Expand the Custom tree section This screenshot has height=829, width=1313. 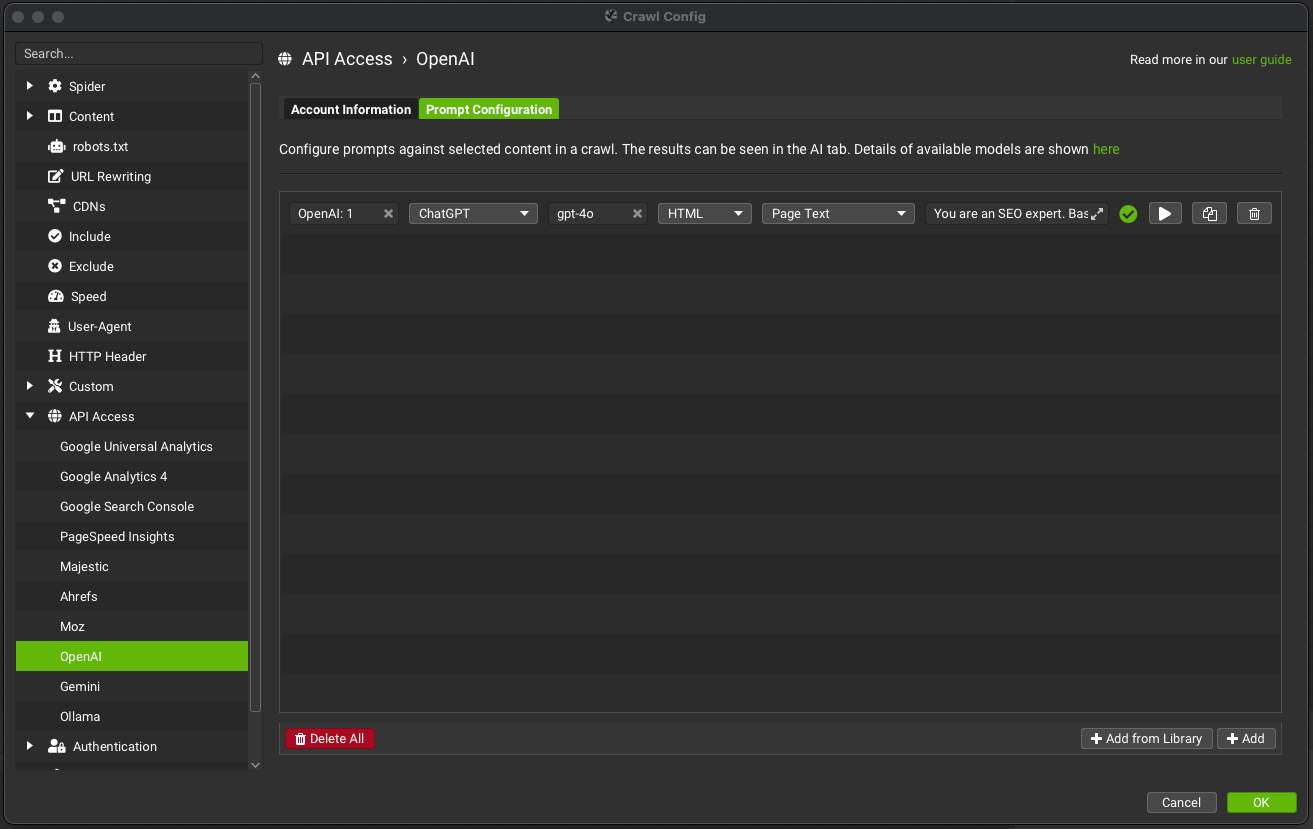click(x=30, y=386)
